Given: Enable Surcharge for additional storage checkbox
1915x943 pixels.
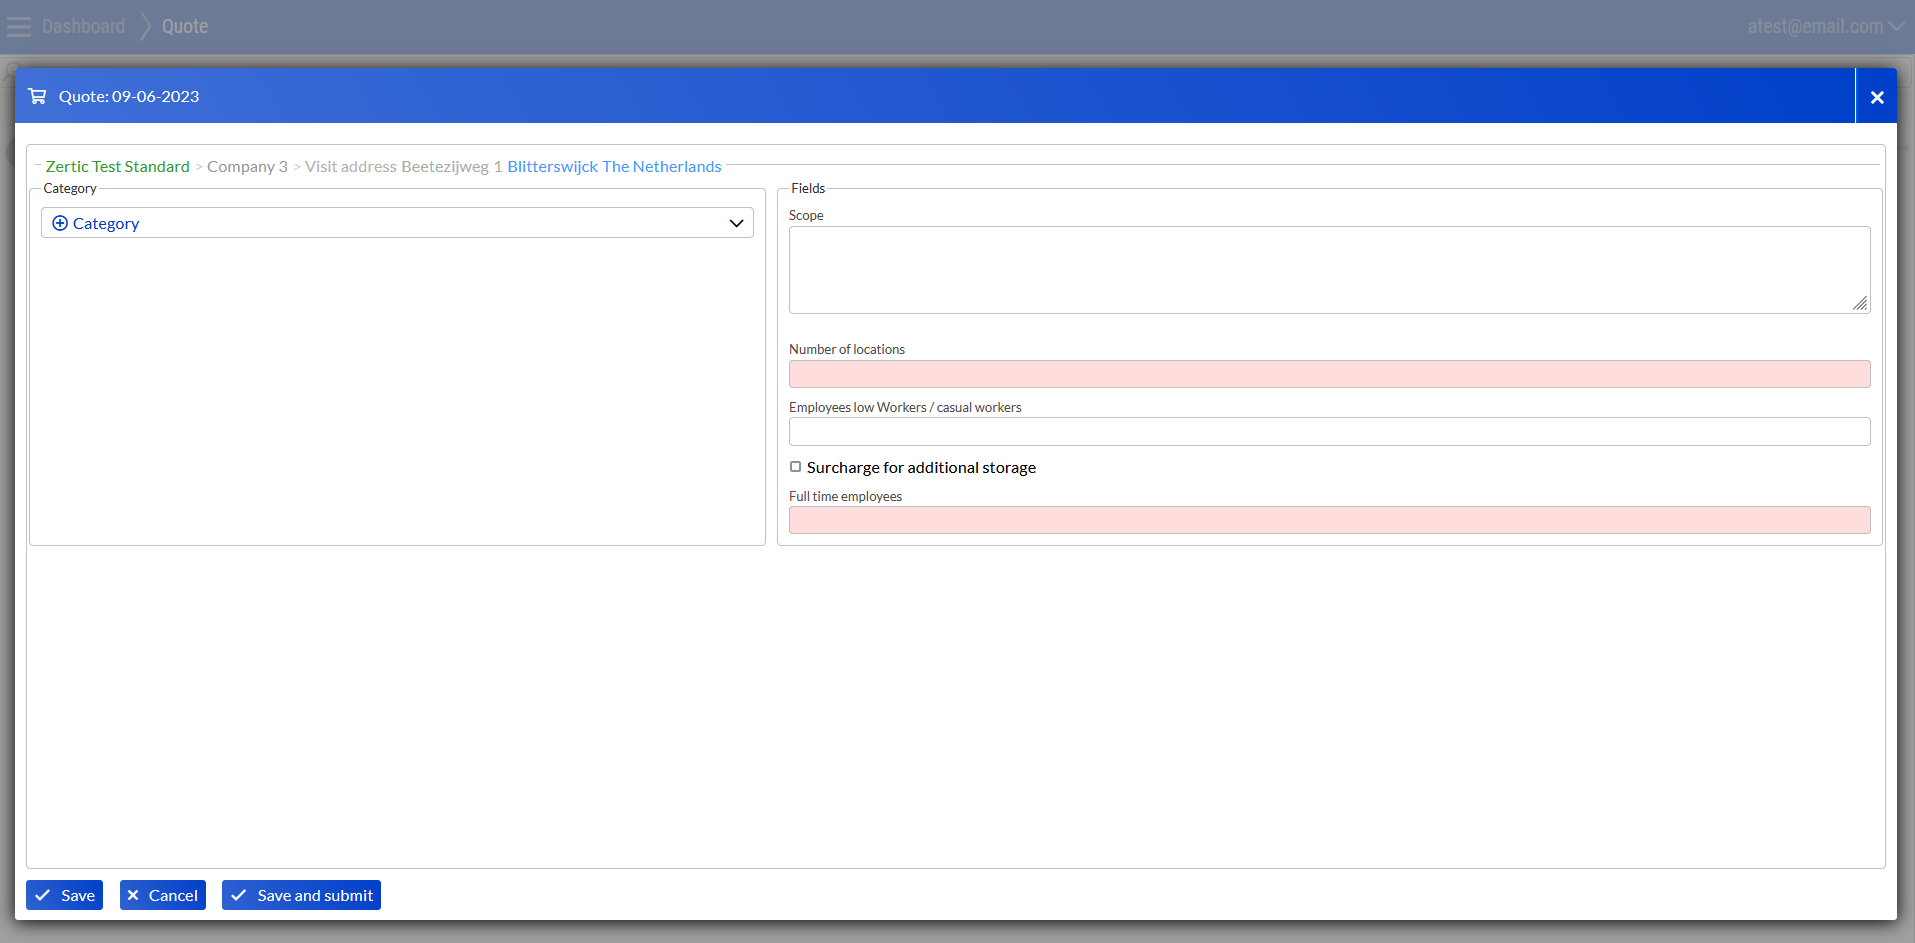Looking at the screenshot, I should 796,467.
